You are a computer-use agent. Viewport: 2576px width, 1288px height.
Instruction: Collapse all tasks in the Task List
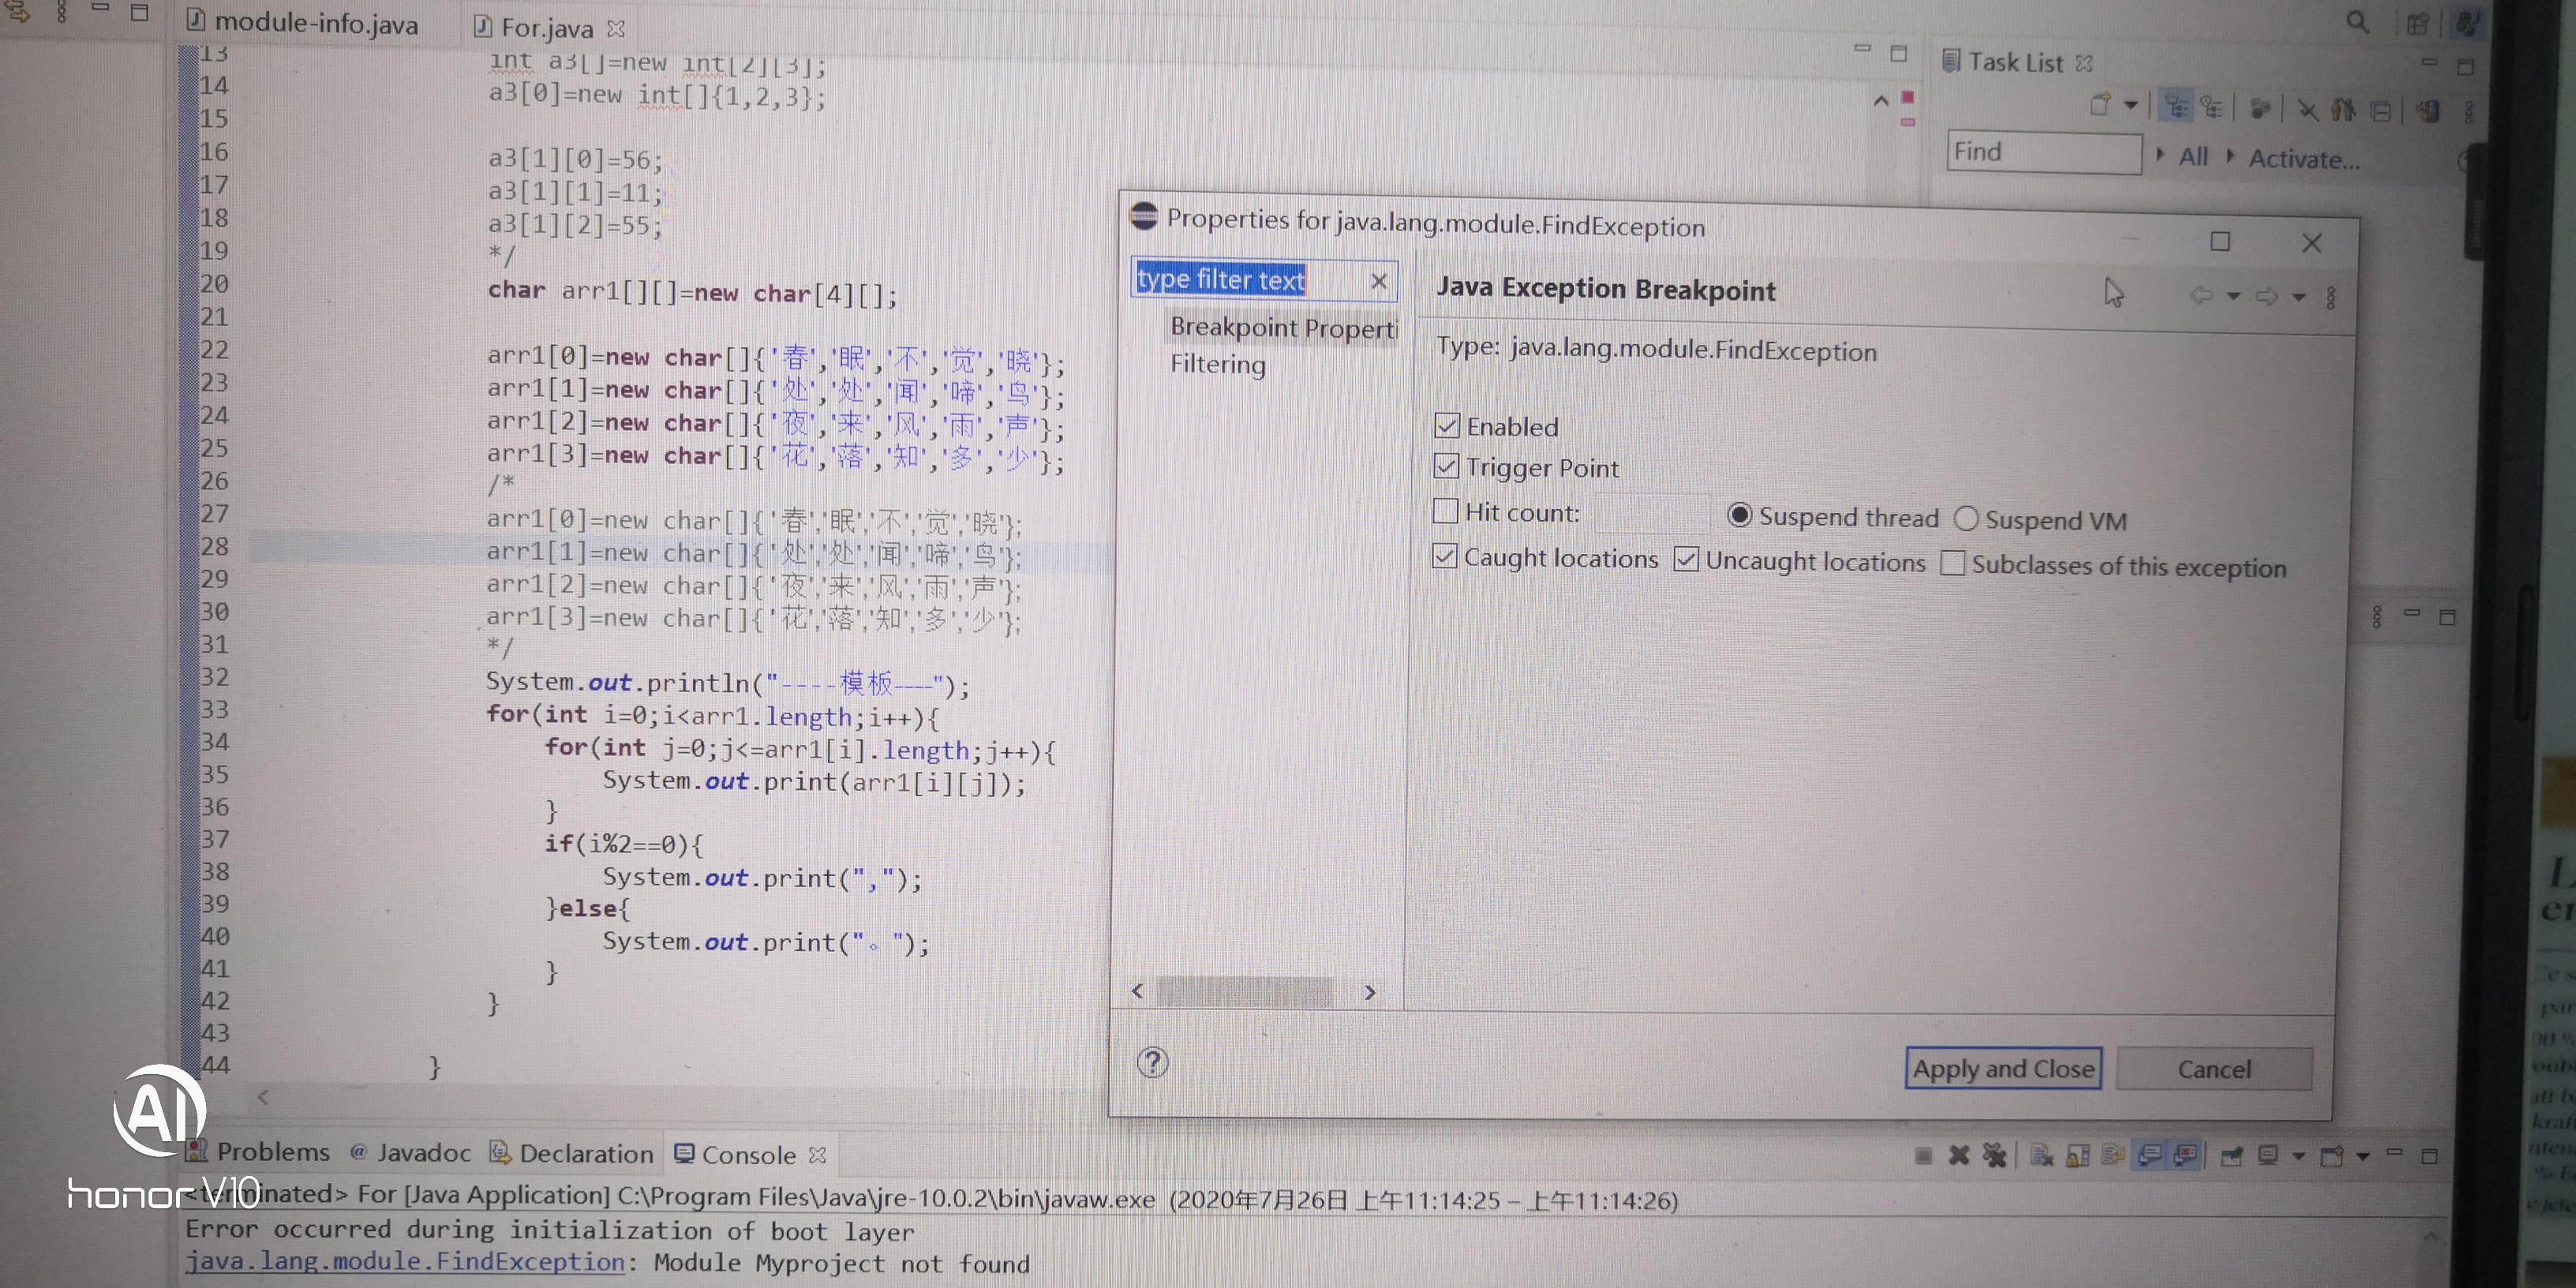pyautogui.click(x=2382, y=111)
